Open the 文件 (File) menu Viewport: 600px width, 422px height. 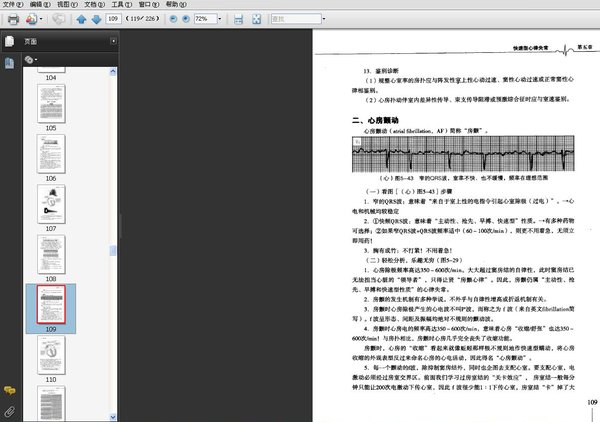13,4
